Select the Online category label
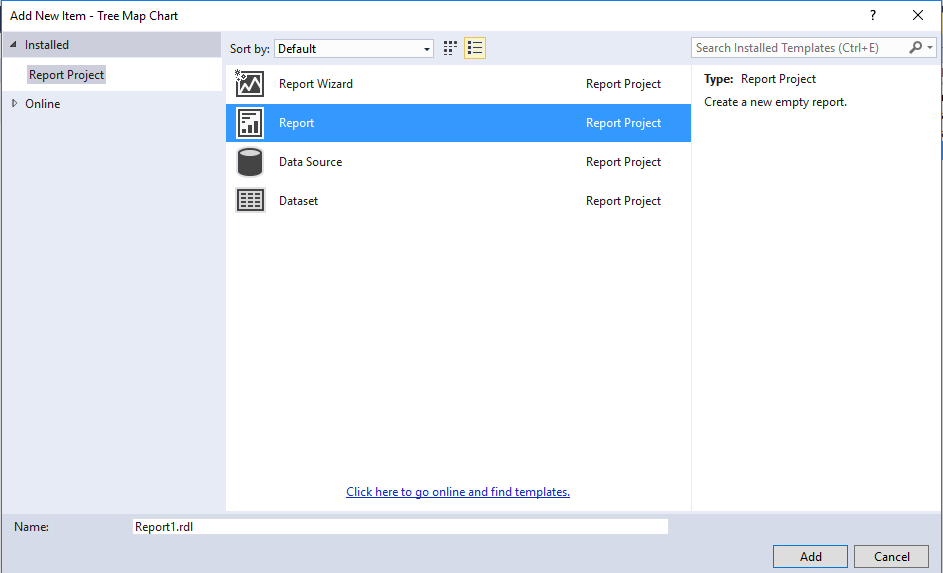This screenshot has width=943, height=573. 43,103
